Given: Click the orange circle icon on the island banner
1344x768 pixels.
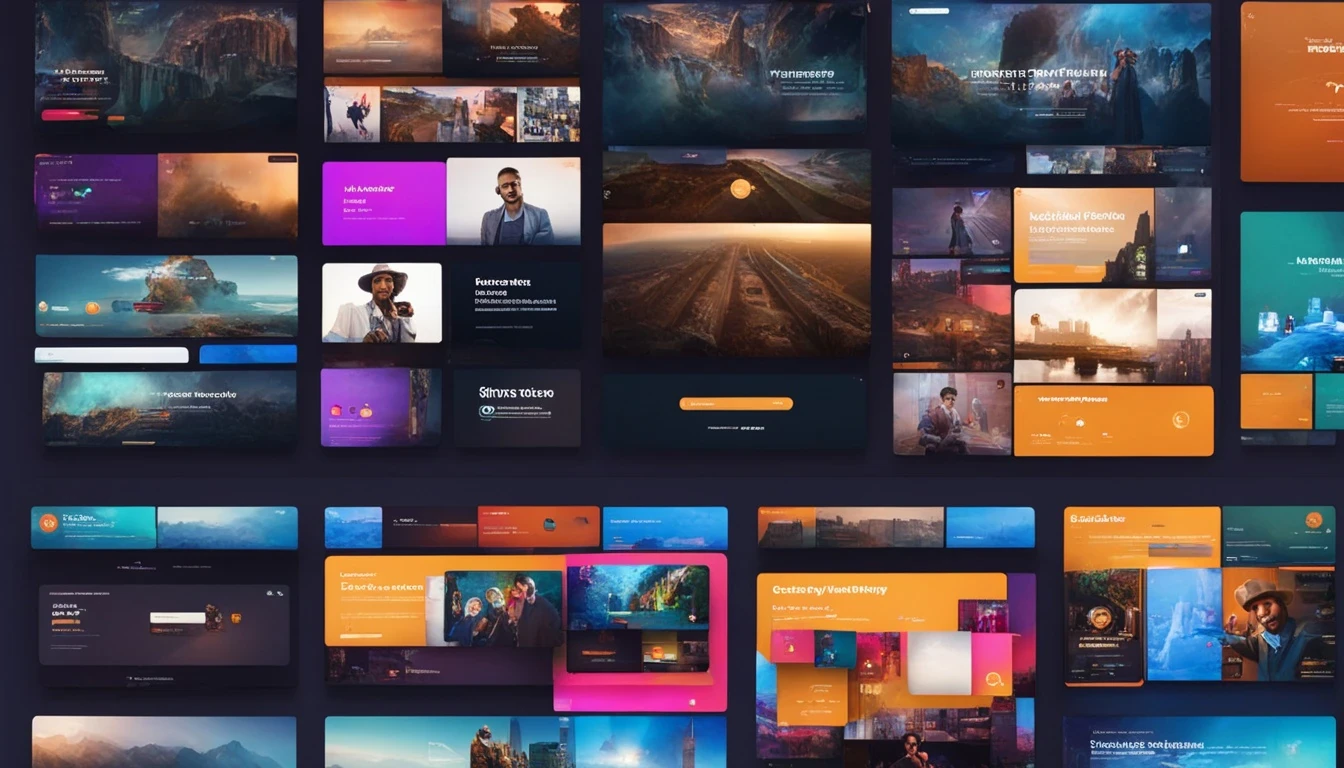Looking at the screenshot, I should 92,308.
